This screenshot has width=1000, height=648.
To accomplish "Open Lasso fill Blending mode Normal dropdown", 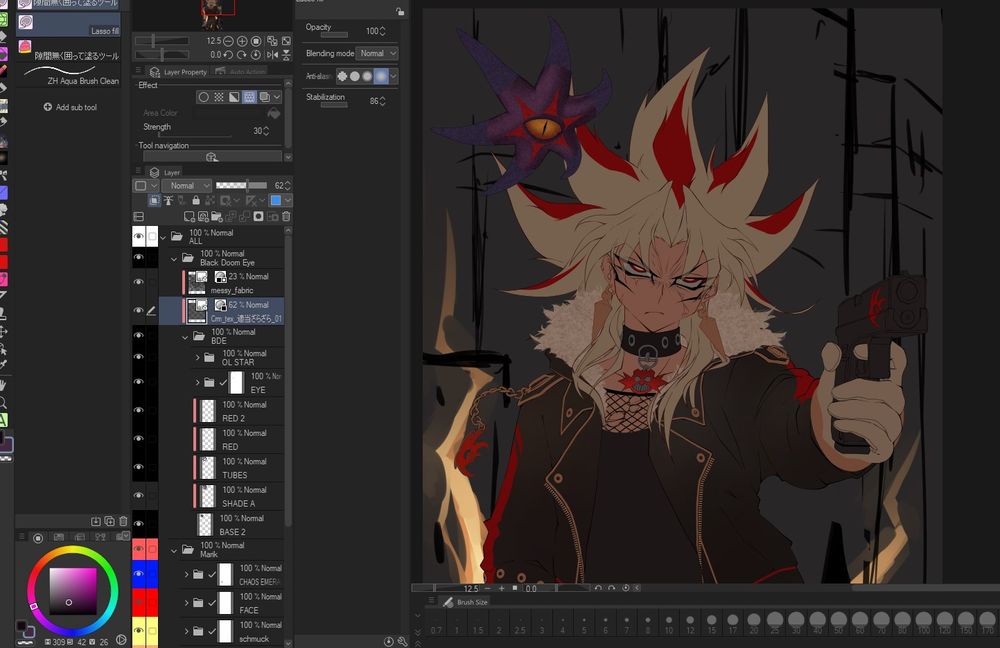I will 376,54.
